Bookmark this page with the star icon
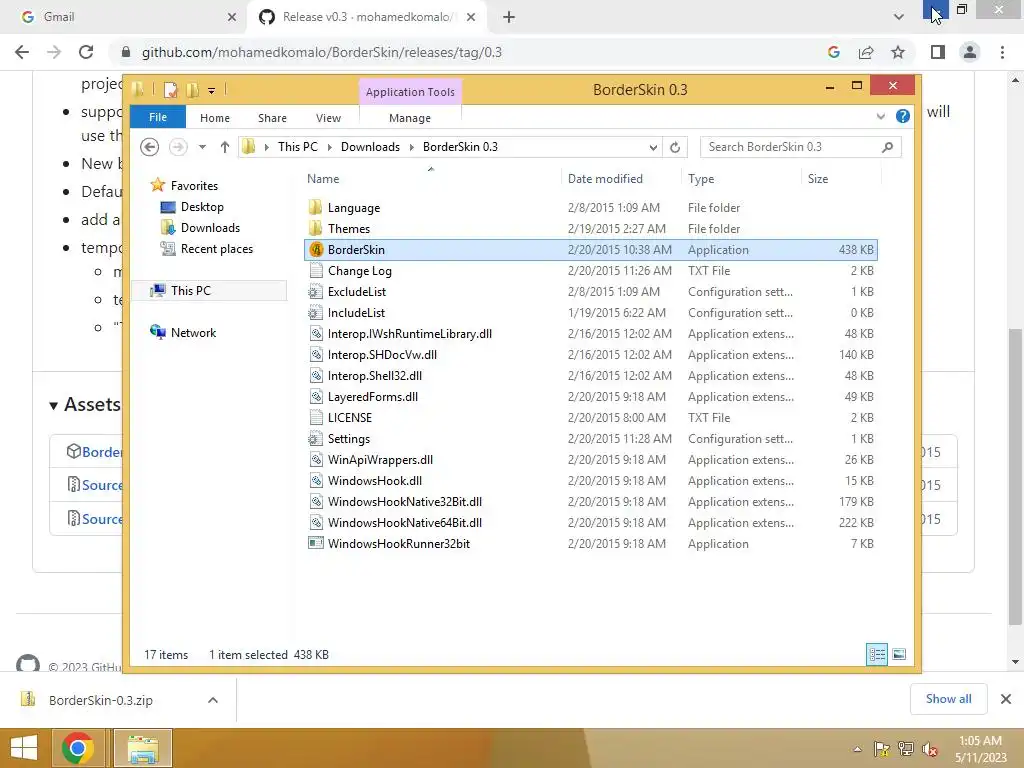1024x768 pixels. tap(898, 52)
